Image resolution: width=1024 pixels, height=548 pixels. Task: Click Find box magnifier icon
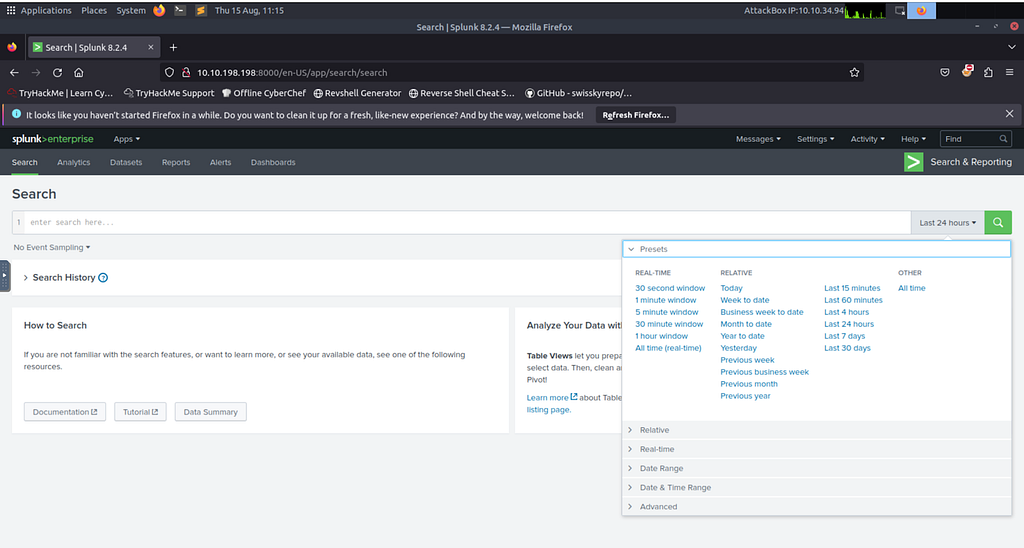pos(1003,138)
